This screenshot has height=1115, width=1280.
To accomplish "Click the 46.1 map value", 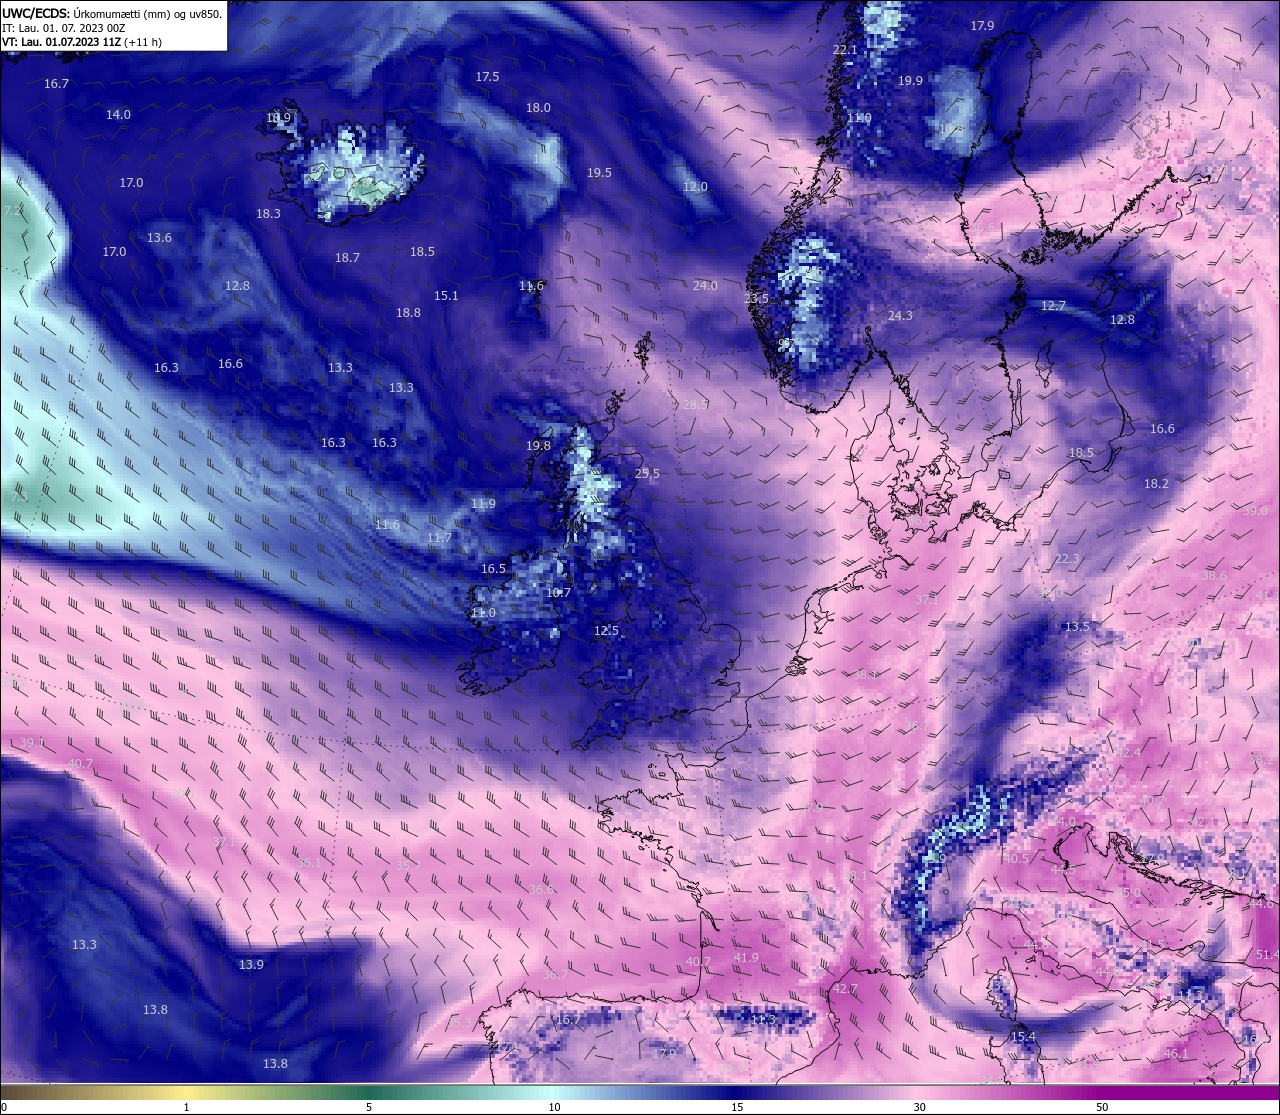I will point(1176,1054).
